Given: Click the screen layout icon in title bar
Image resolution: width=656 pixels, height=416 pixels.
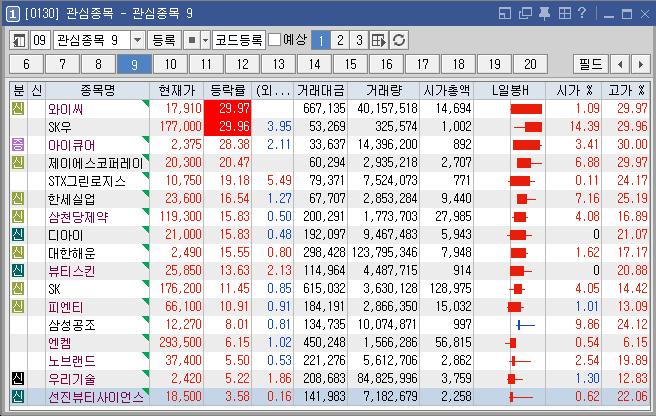Looking at the screenshot, I should pos(505,13).
